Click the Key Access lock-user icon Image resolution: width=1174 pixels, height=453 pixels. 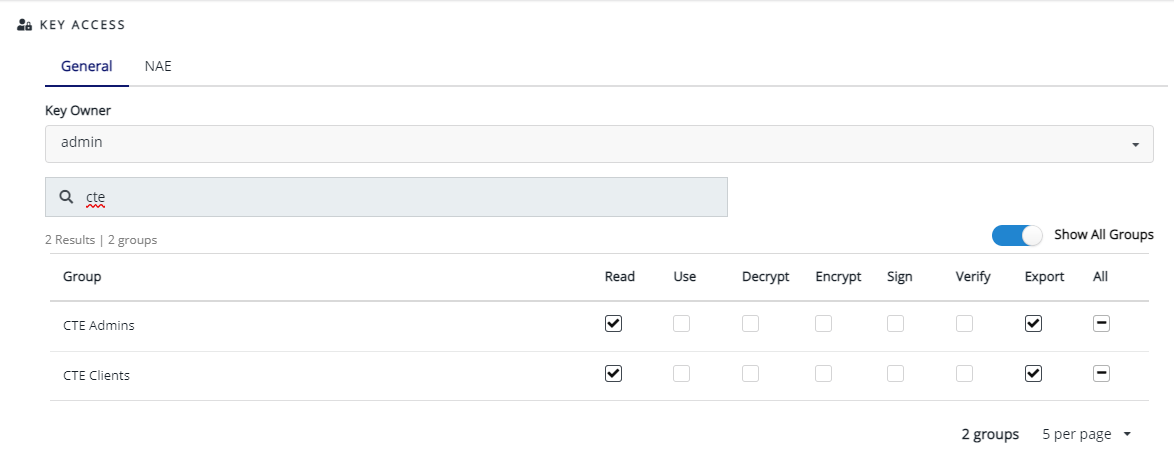pyautogui.click(x=26, y=24)
